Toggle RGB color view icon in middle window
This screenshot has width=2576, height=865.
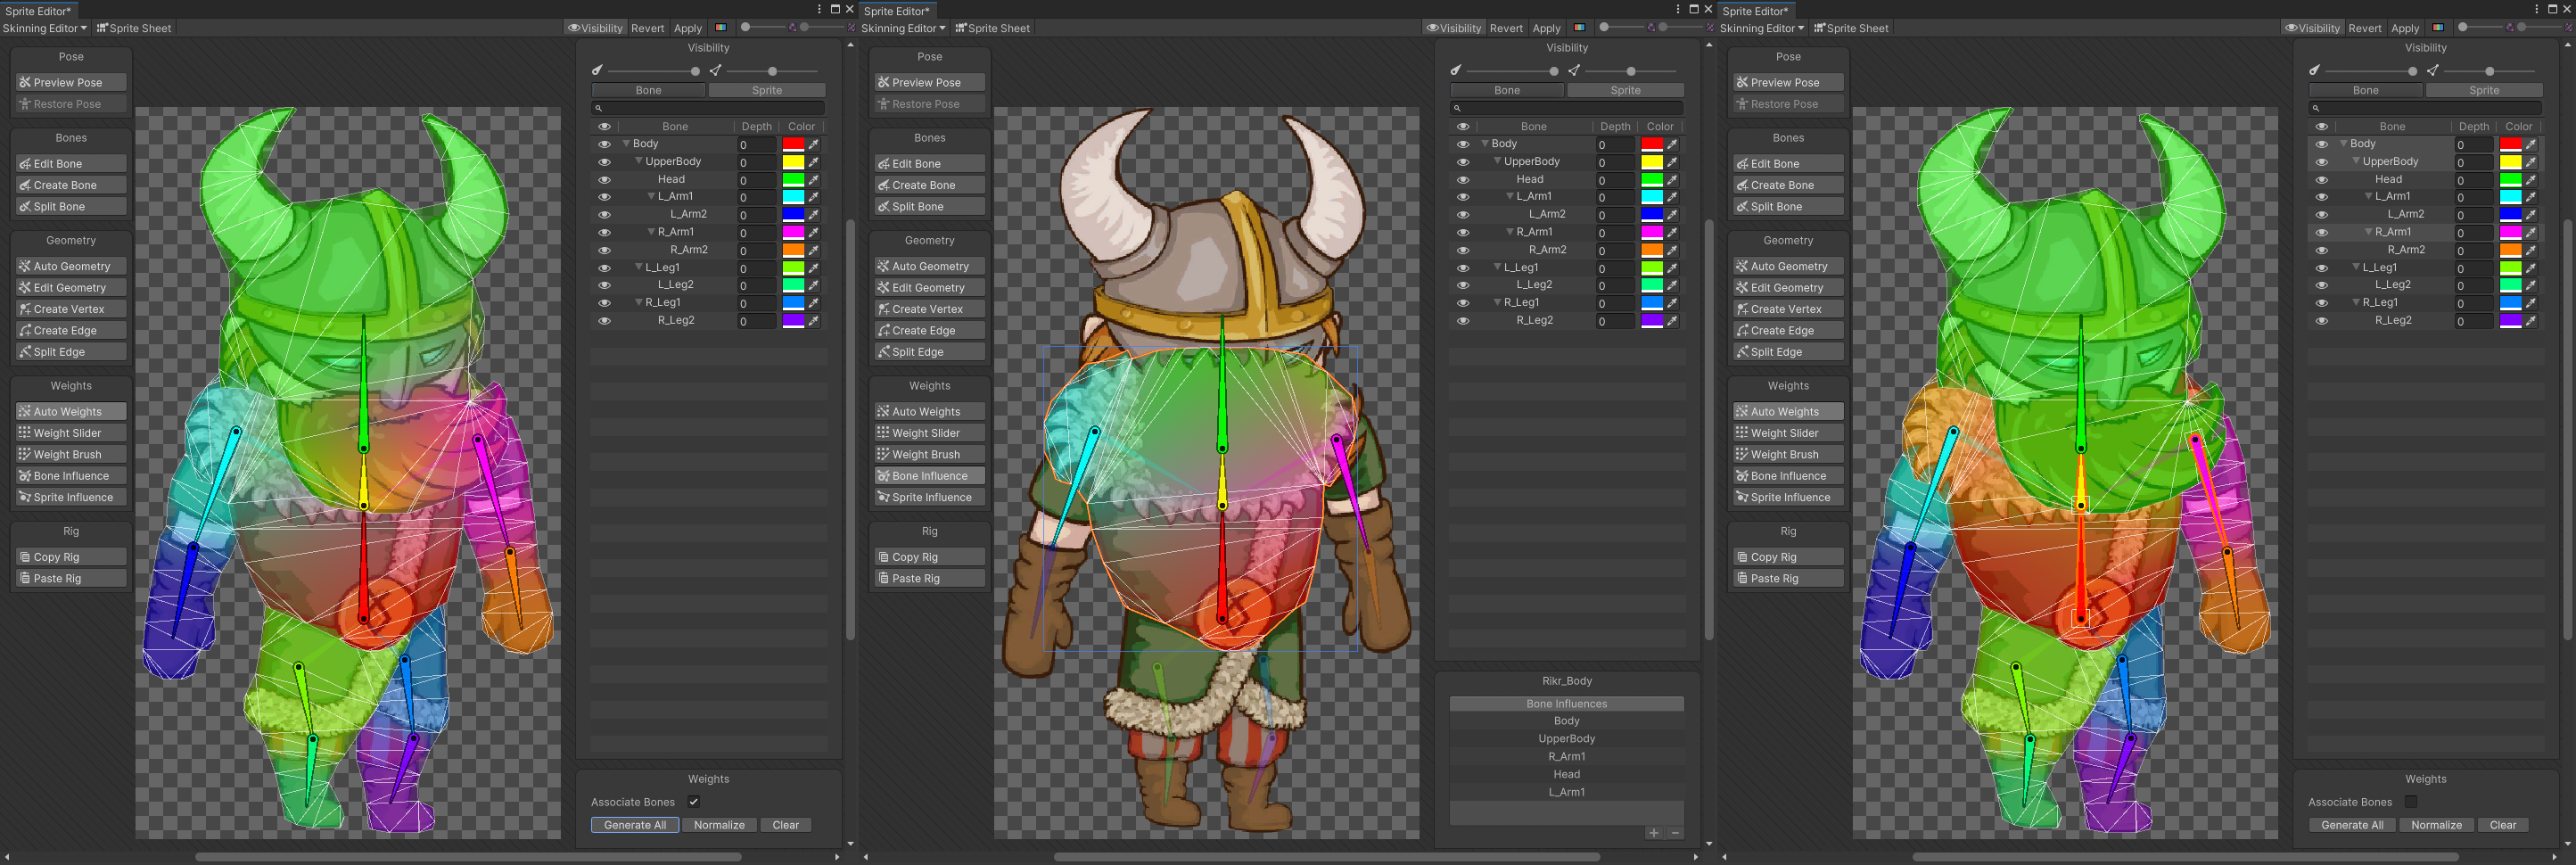(x=1579, y=28)
